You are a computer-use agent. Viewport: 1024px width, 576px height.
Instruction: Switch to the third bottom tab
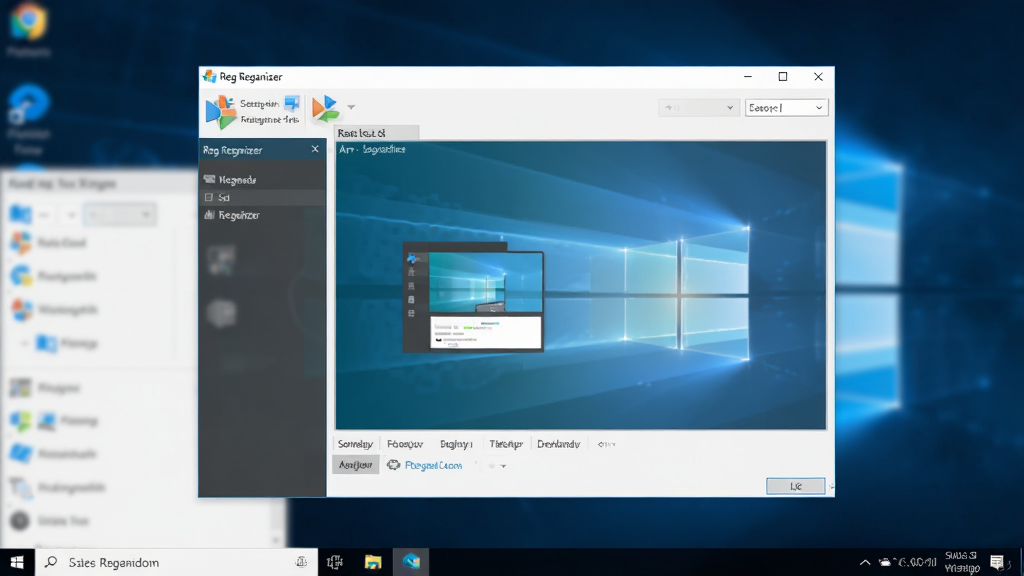456,444
